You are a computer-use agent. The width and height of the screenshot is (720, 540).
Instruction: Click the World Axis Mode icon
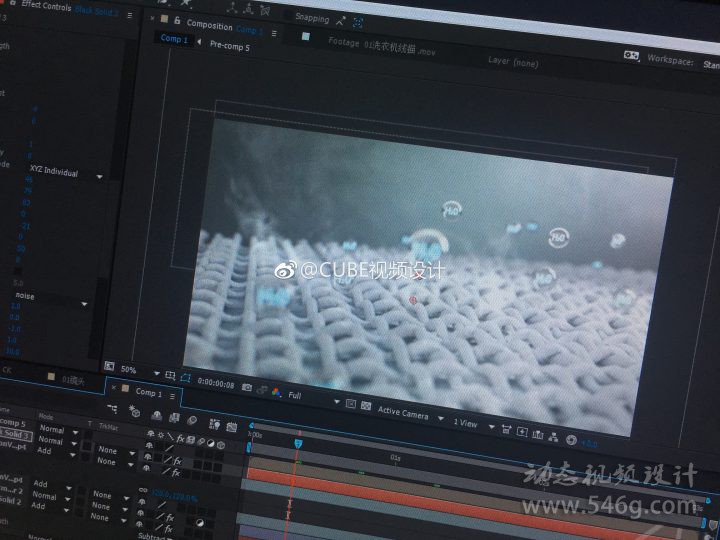[248, 8]
